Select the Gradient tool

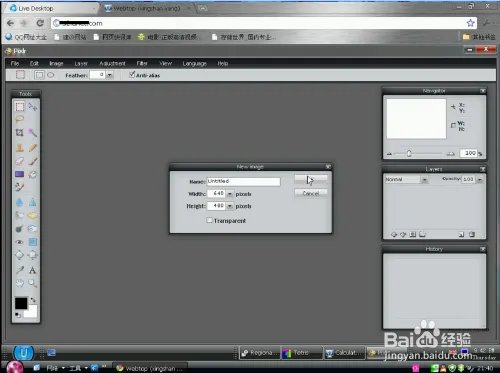click(20, 174)
